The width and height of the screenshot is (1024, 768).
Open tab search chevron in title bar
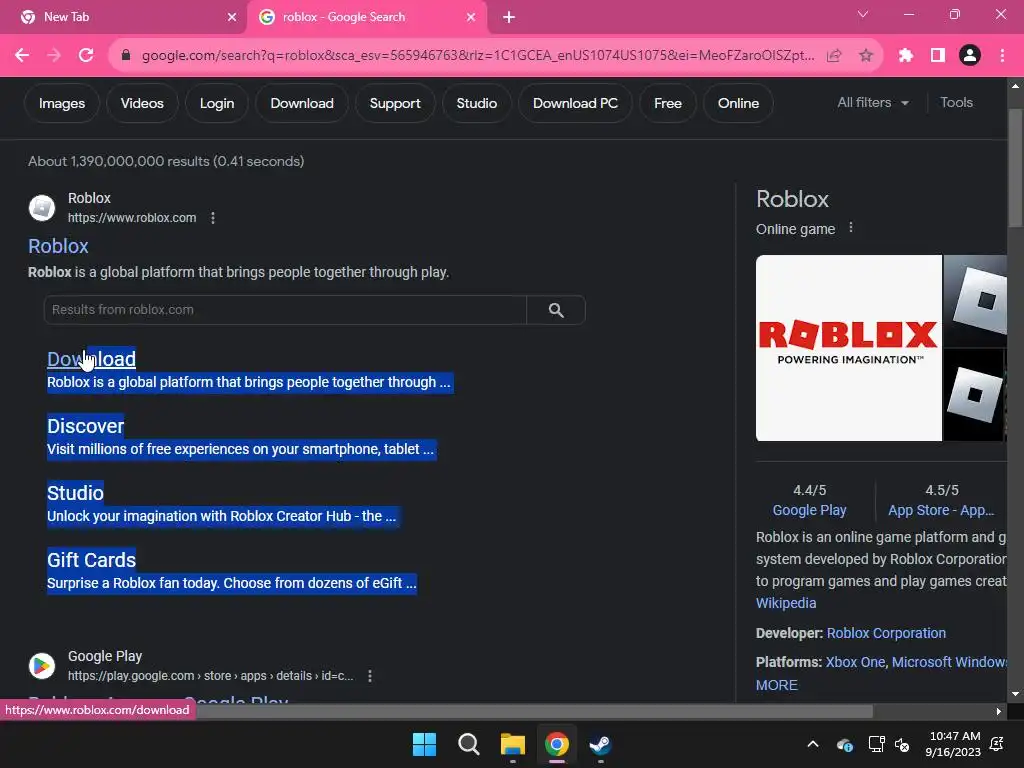point(863,14)
